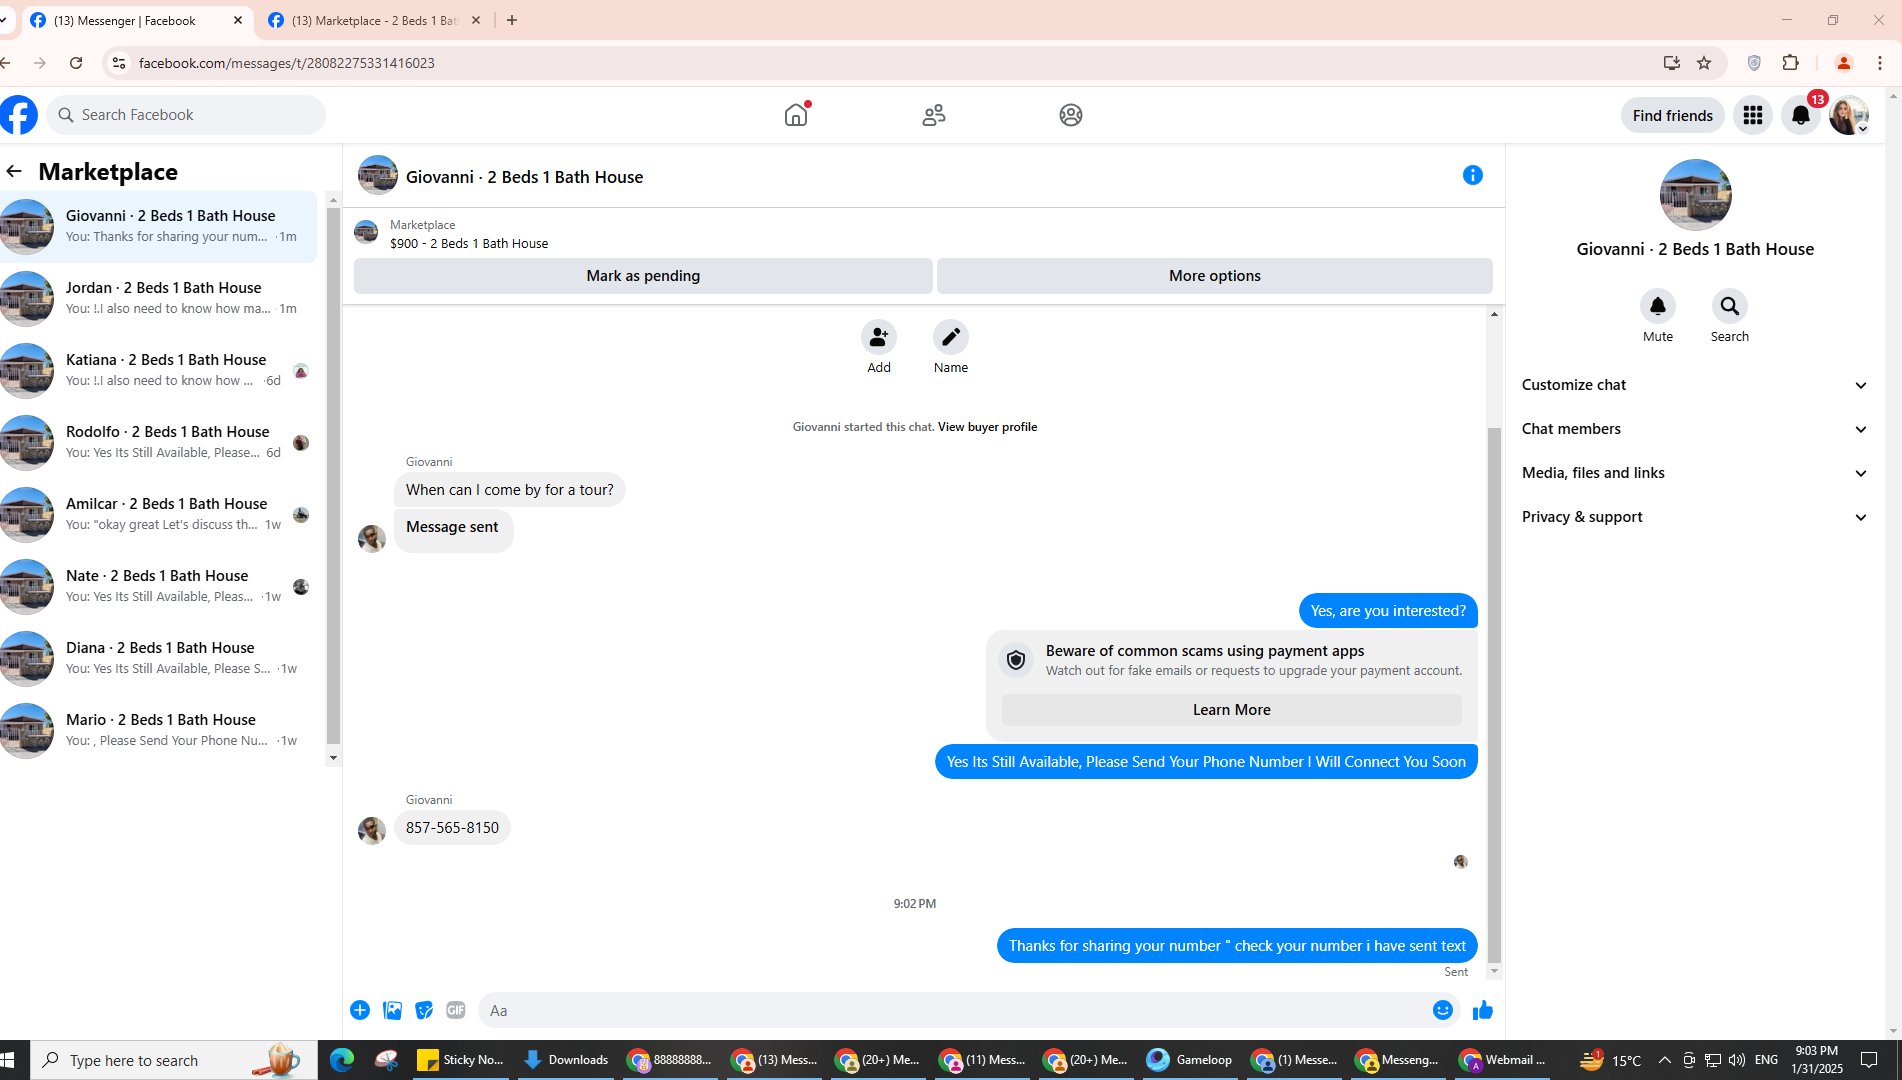
Task: Click More options button
Action: coord(1214,276)
